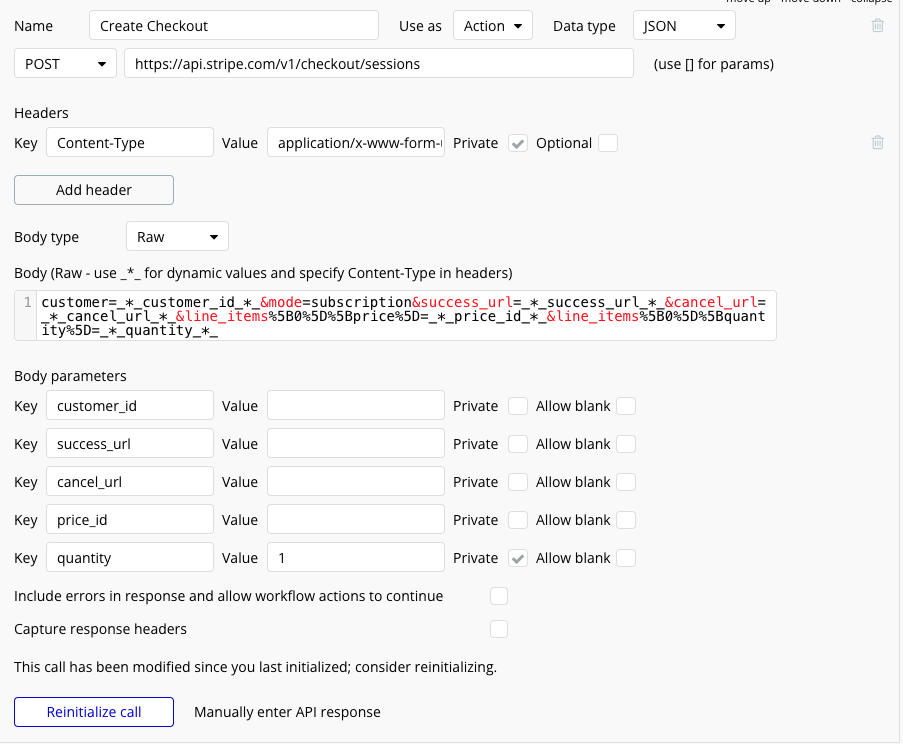The height and width of the screenshot is (744, 903).
Task: Click the Stripe checkout sessions URL field
Action: [379, 64]
